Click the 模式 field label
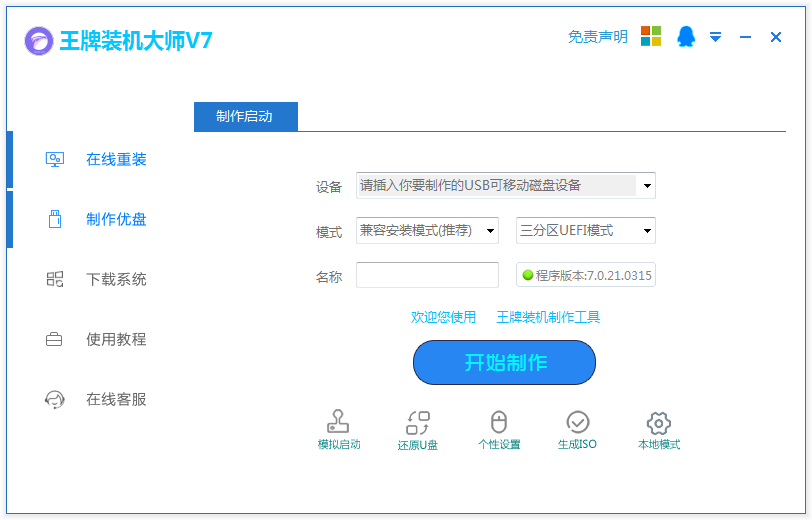 (329, 232)
